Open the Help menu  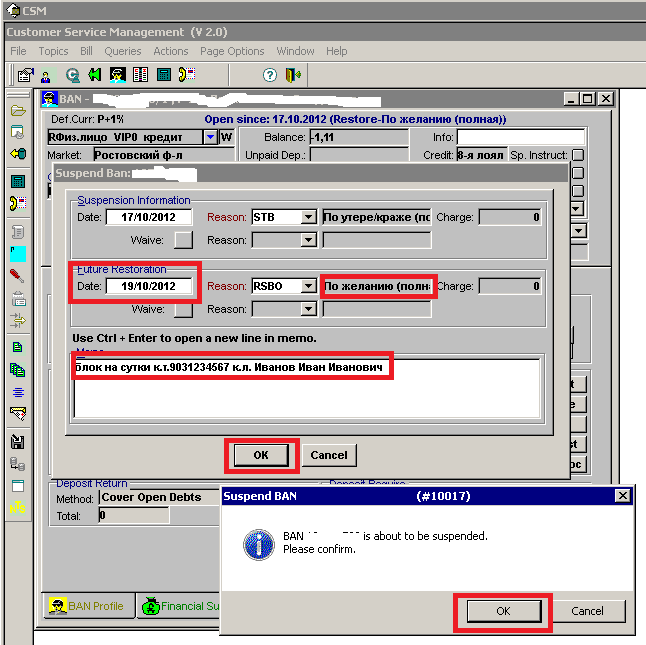click(x=337, y=51)
